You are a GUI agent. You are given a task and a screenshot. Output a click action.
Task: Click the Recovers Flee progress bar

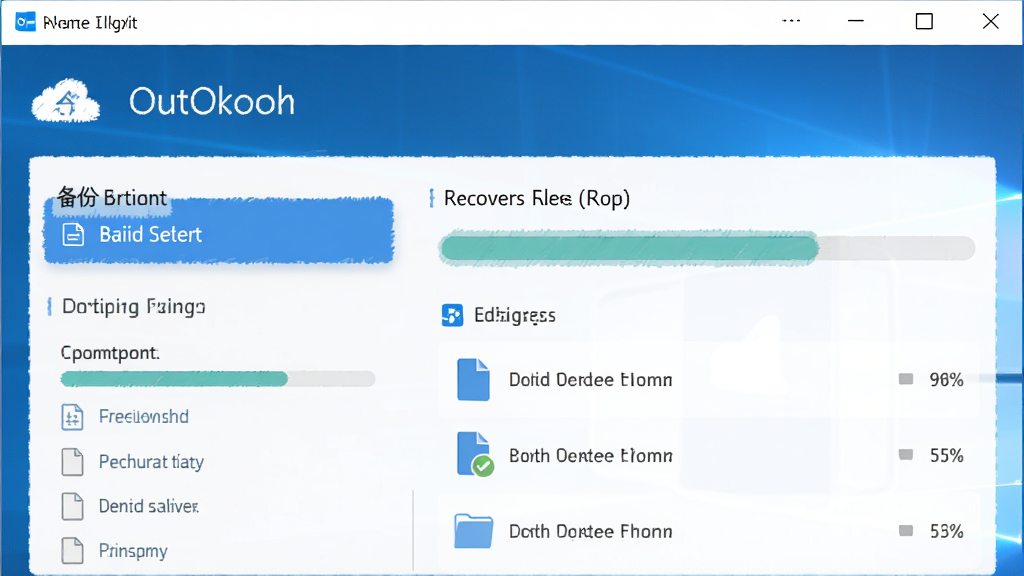[x=707, y=248]
